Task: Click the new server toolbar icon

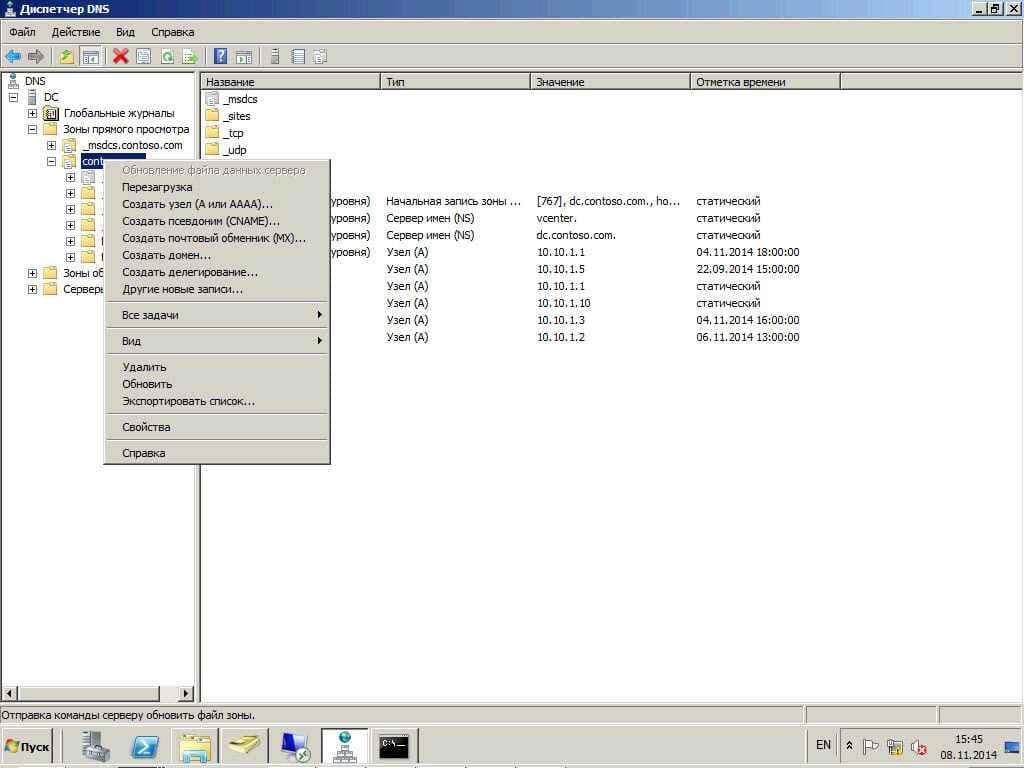Action: pos(275,57)
